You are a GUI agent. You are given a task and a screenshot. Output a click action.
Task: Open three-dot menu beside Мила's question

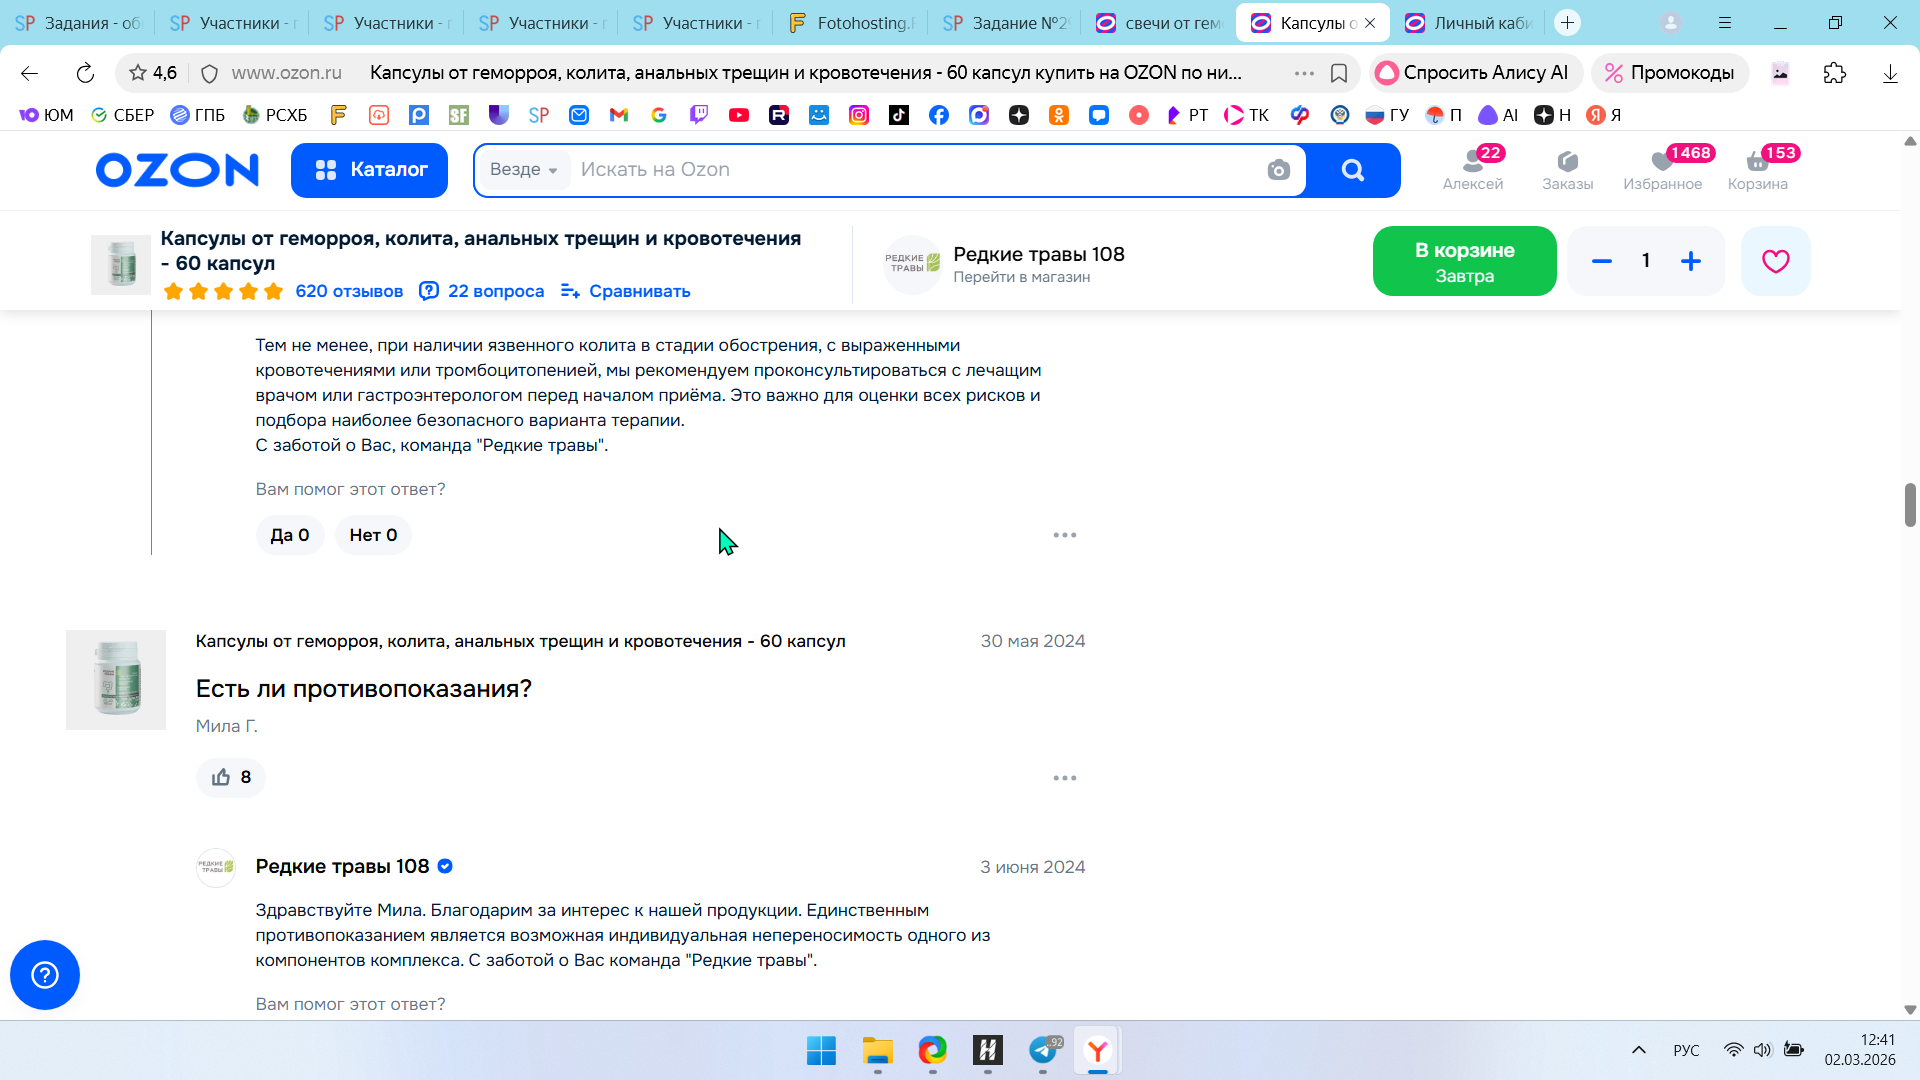pos(1064,778)
